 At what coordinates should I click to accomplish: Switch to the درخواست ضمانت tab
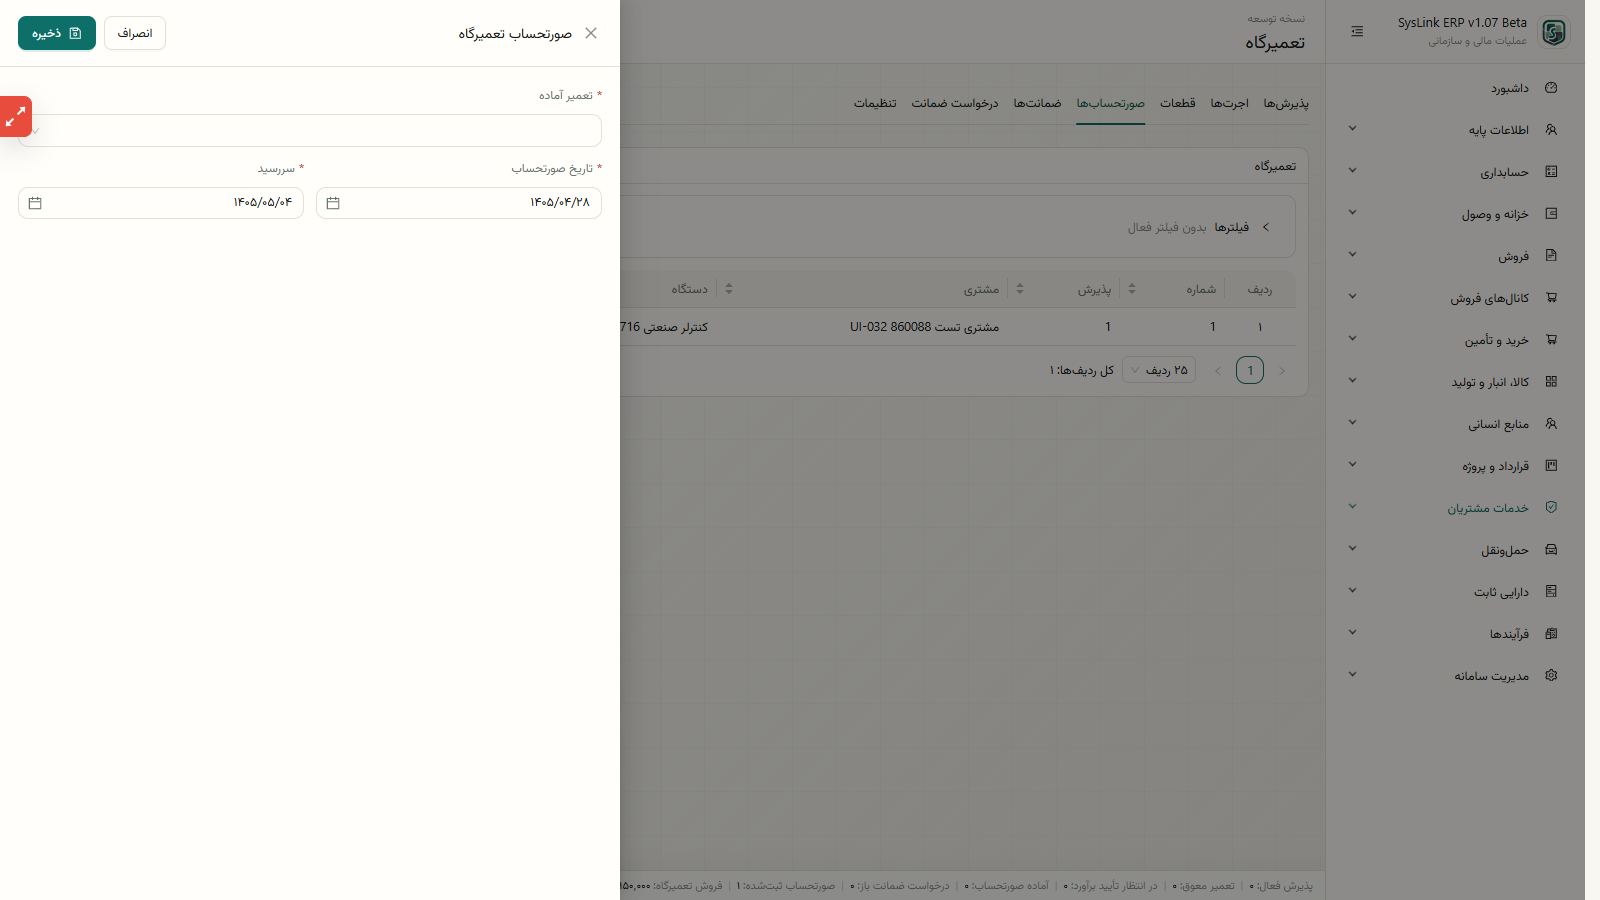click(955, 104)
